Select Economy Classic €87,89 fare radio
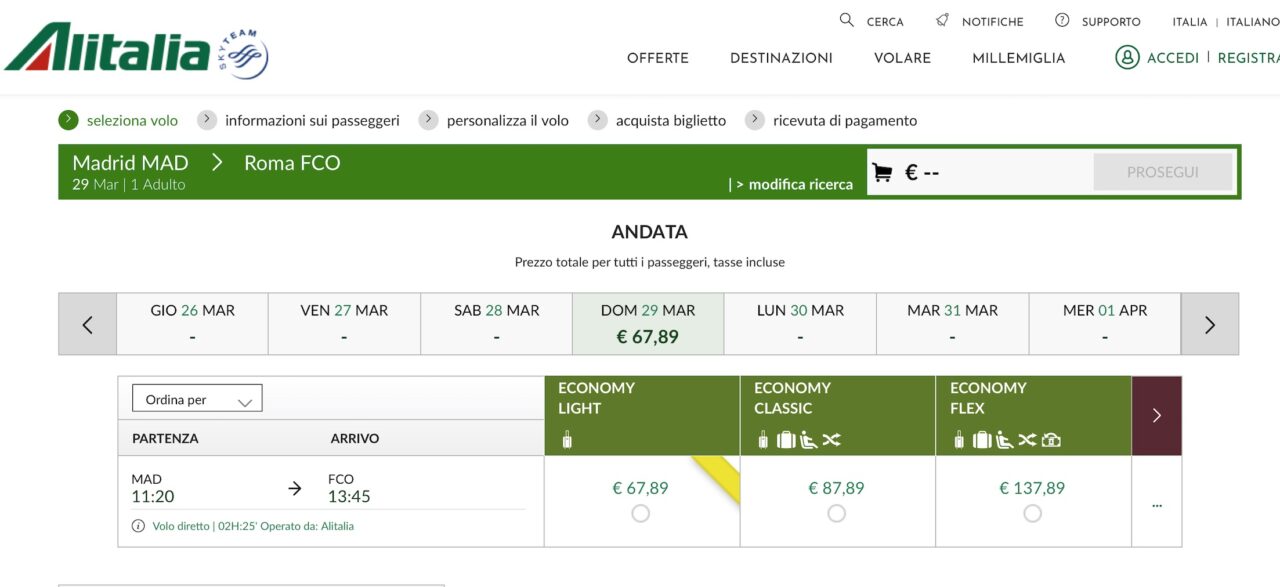1280x587 pixels. pyautogui.click(x=837, y=513)
